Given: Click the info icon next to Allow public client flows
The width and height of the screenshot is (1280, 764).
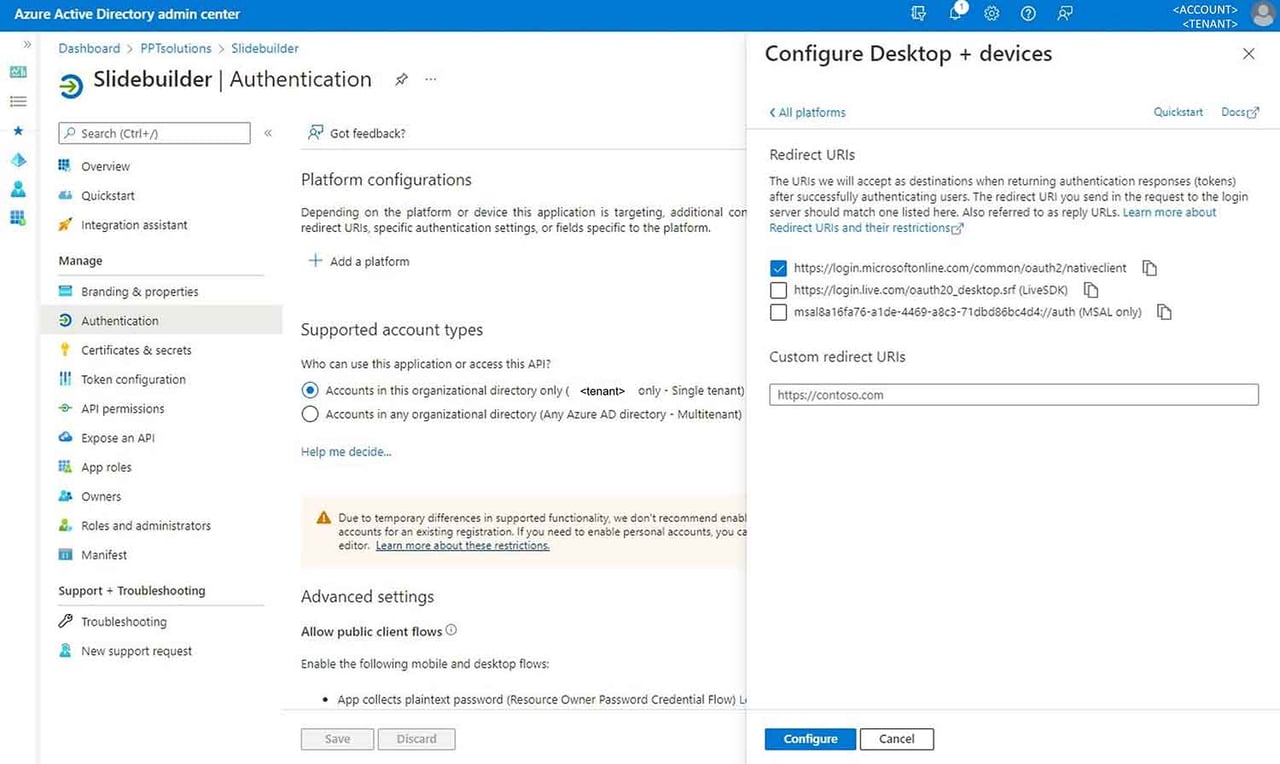Looking at the screenshot, I should coord(451,631).
